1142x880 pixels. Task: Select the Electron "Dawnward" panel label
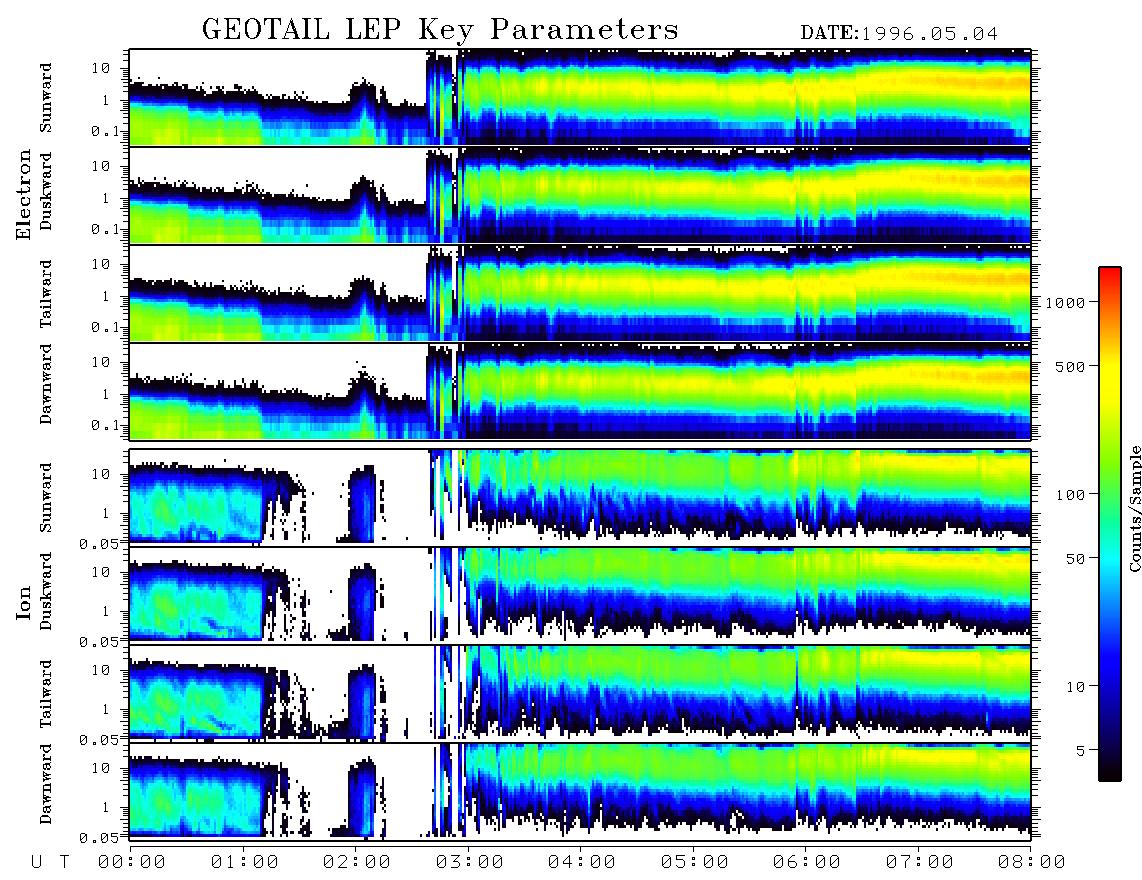tap(46, 385)
